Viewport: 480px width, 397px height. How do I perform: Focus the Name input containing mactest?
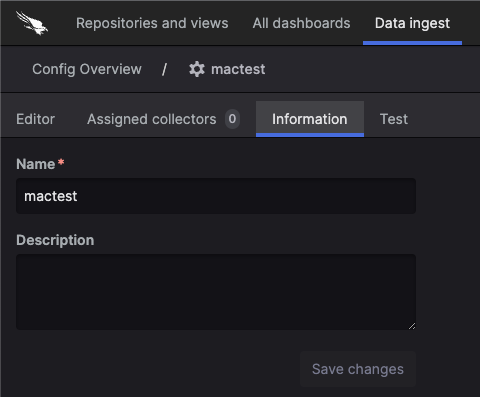(216, 196)
